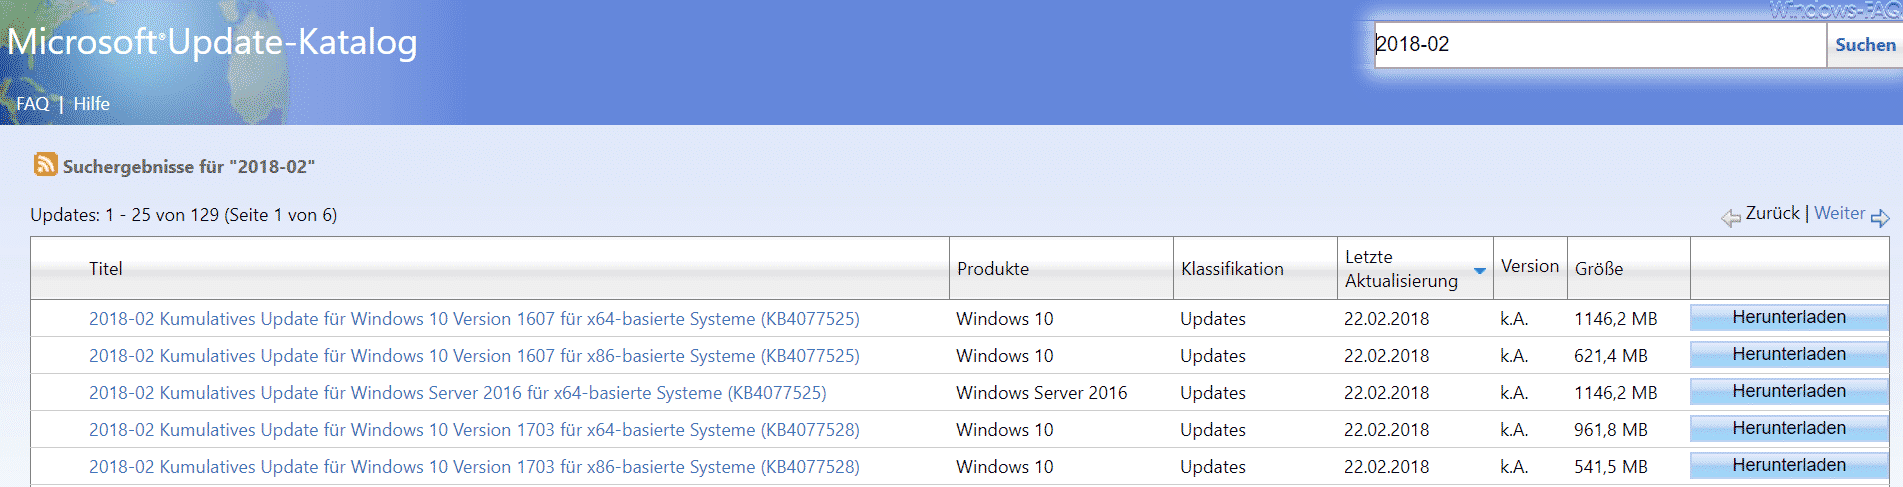Screen dimensions: 1903x487
Task: Open the Hilfe link
Action: (91, 104)
